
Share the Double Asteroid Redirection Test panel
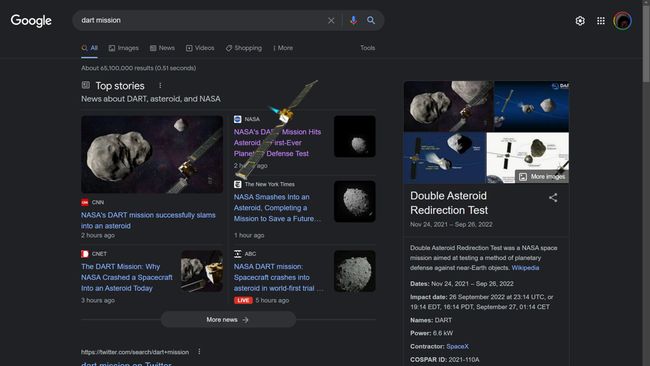tap(553, 198)
